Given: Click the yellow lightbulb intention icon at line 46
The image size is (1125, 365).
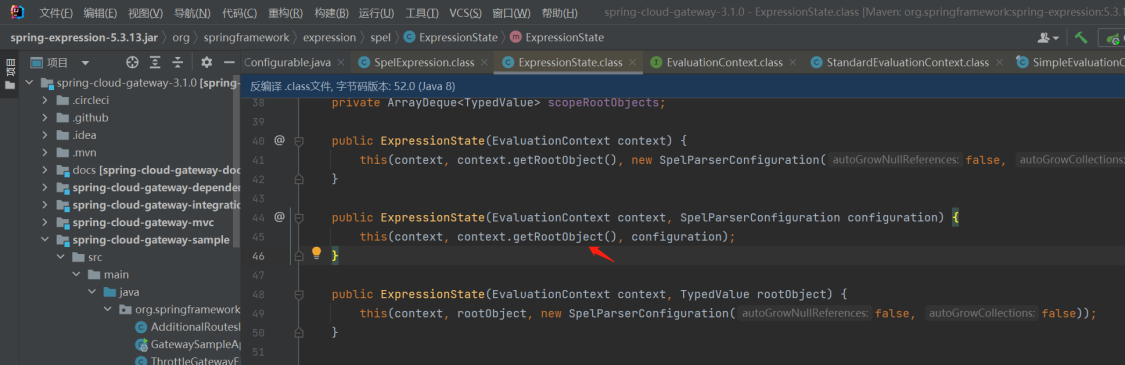Looking at the screenshot, I should pos(316,253).
